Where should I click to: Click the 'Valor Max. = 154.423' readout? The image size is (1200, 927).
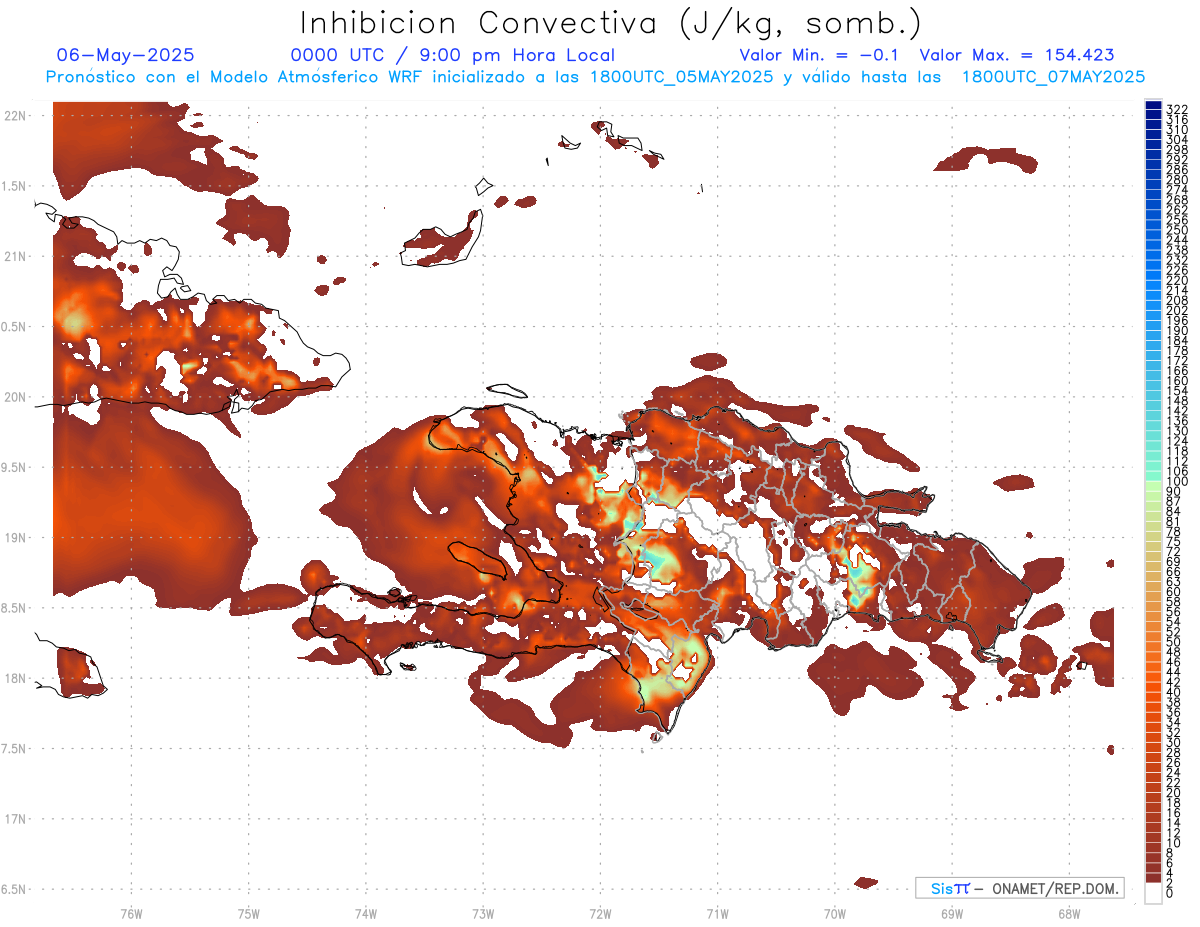[x=1017, y=55]
